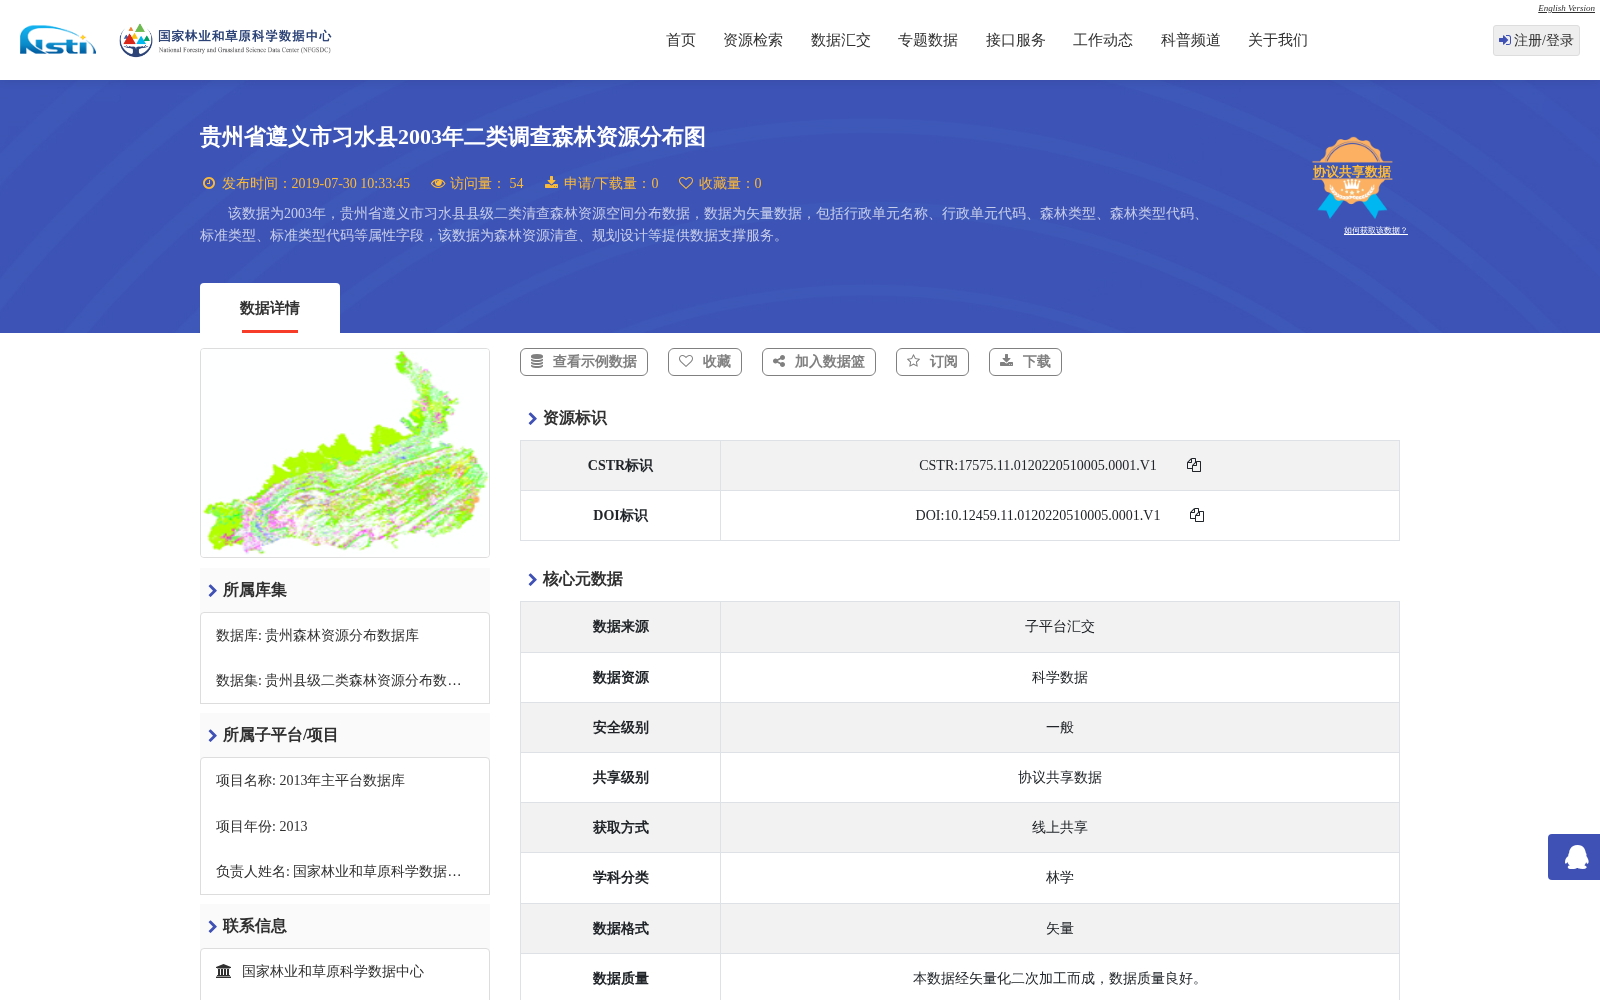Open the 接口服务 menu item
This screenshot has height=1000, width=1600.
click(x=1016, y=40)
